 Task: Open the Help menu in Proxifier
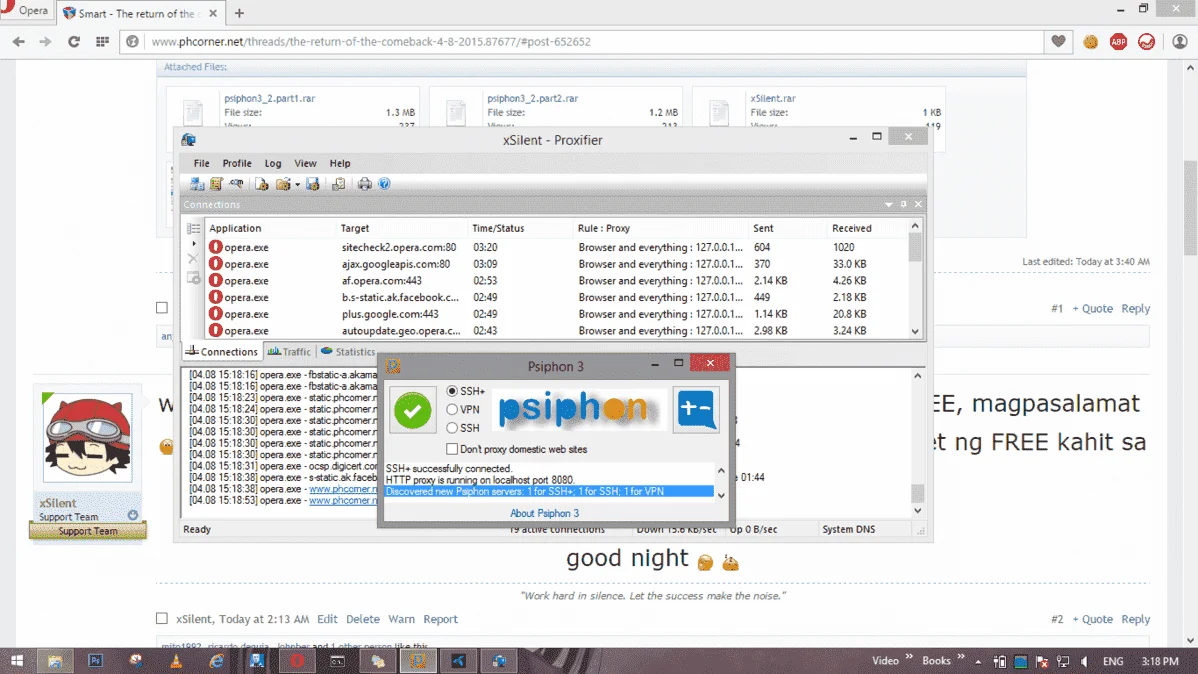[340, 164]
